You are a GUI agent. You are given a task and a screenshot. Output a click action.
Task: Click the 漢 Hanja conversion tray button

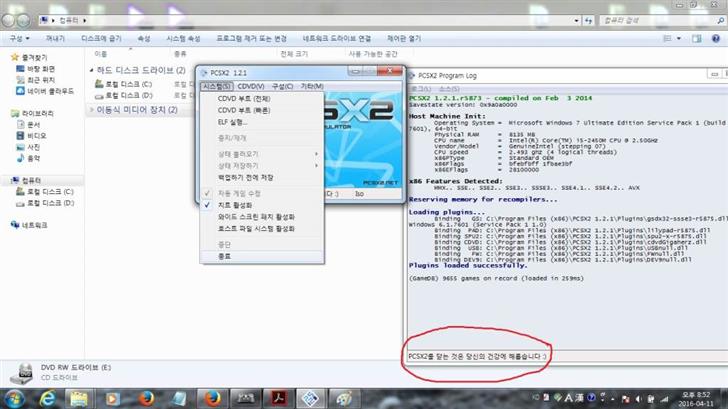point(579,398)
